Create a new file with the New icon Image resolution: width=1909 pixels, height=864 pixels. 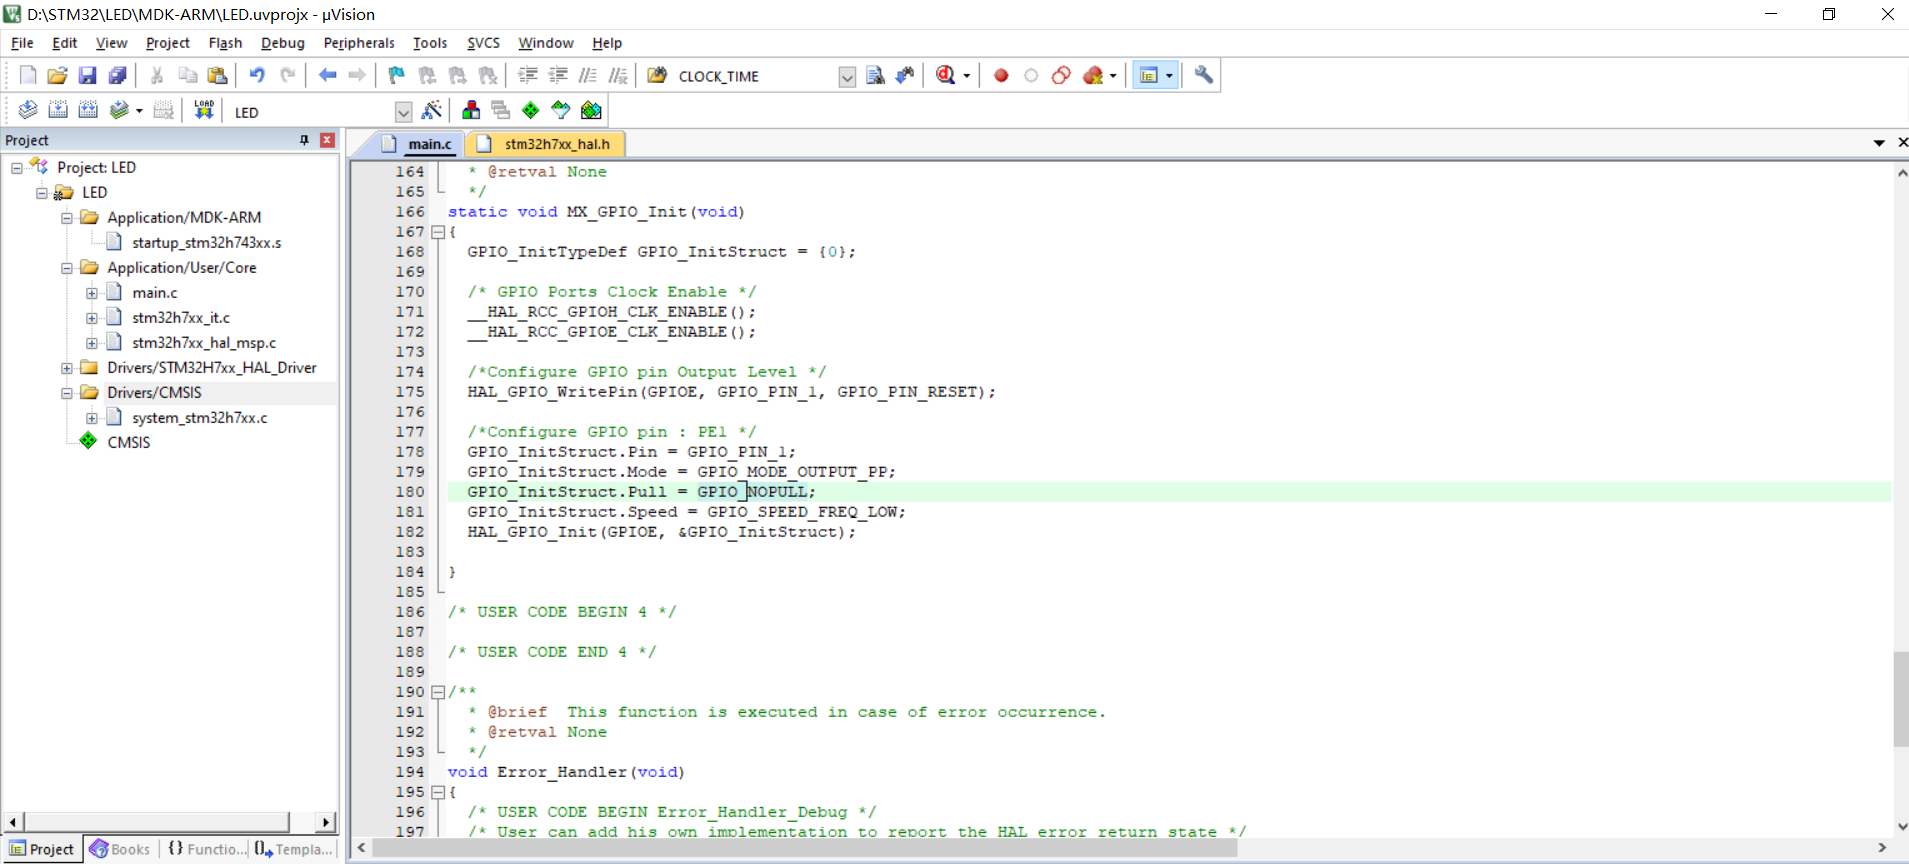coord(28,75)
